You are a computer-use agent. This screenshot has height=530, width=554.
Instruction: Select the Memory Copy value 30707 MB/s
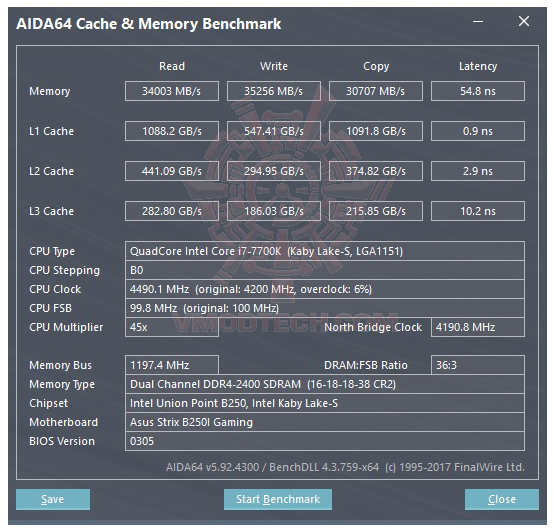pyautogui.click(x=376, y=91)
